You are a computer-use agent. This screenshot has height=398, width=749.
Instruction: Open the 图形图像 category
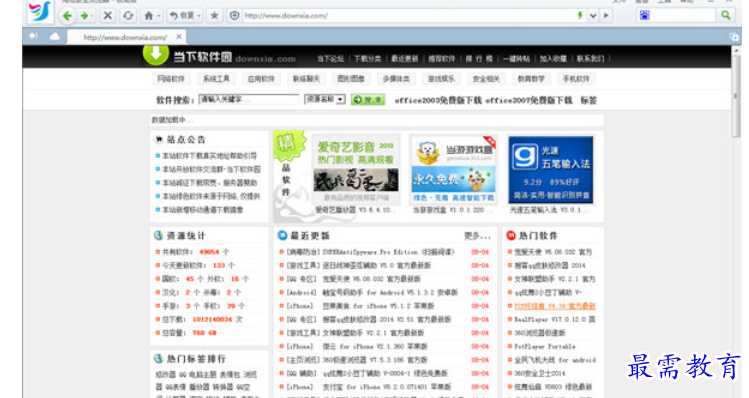coord(351,79)
